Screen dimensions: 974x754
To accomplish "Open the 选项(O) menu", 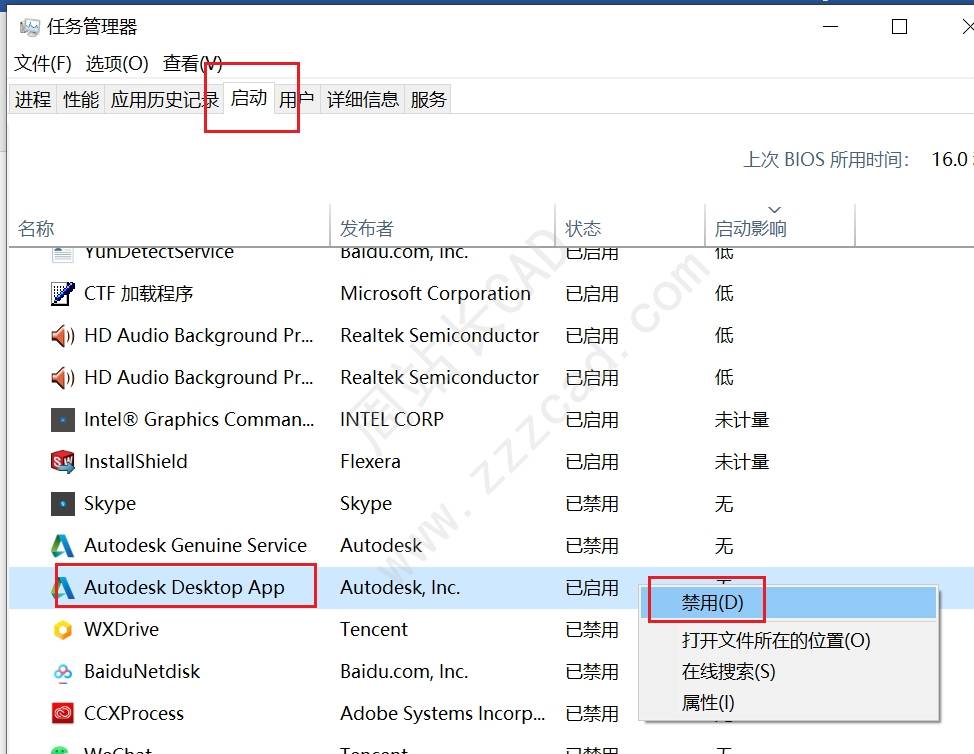I will [117, 63].
